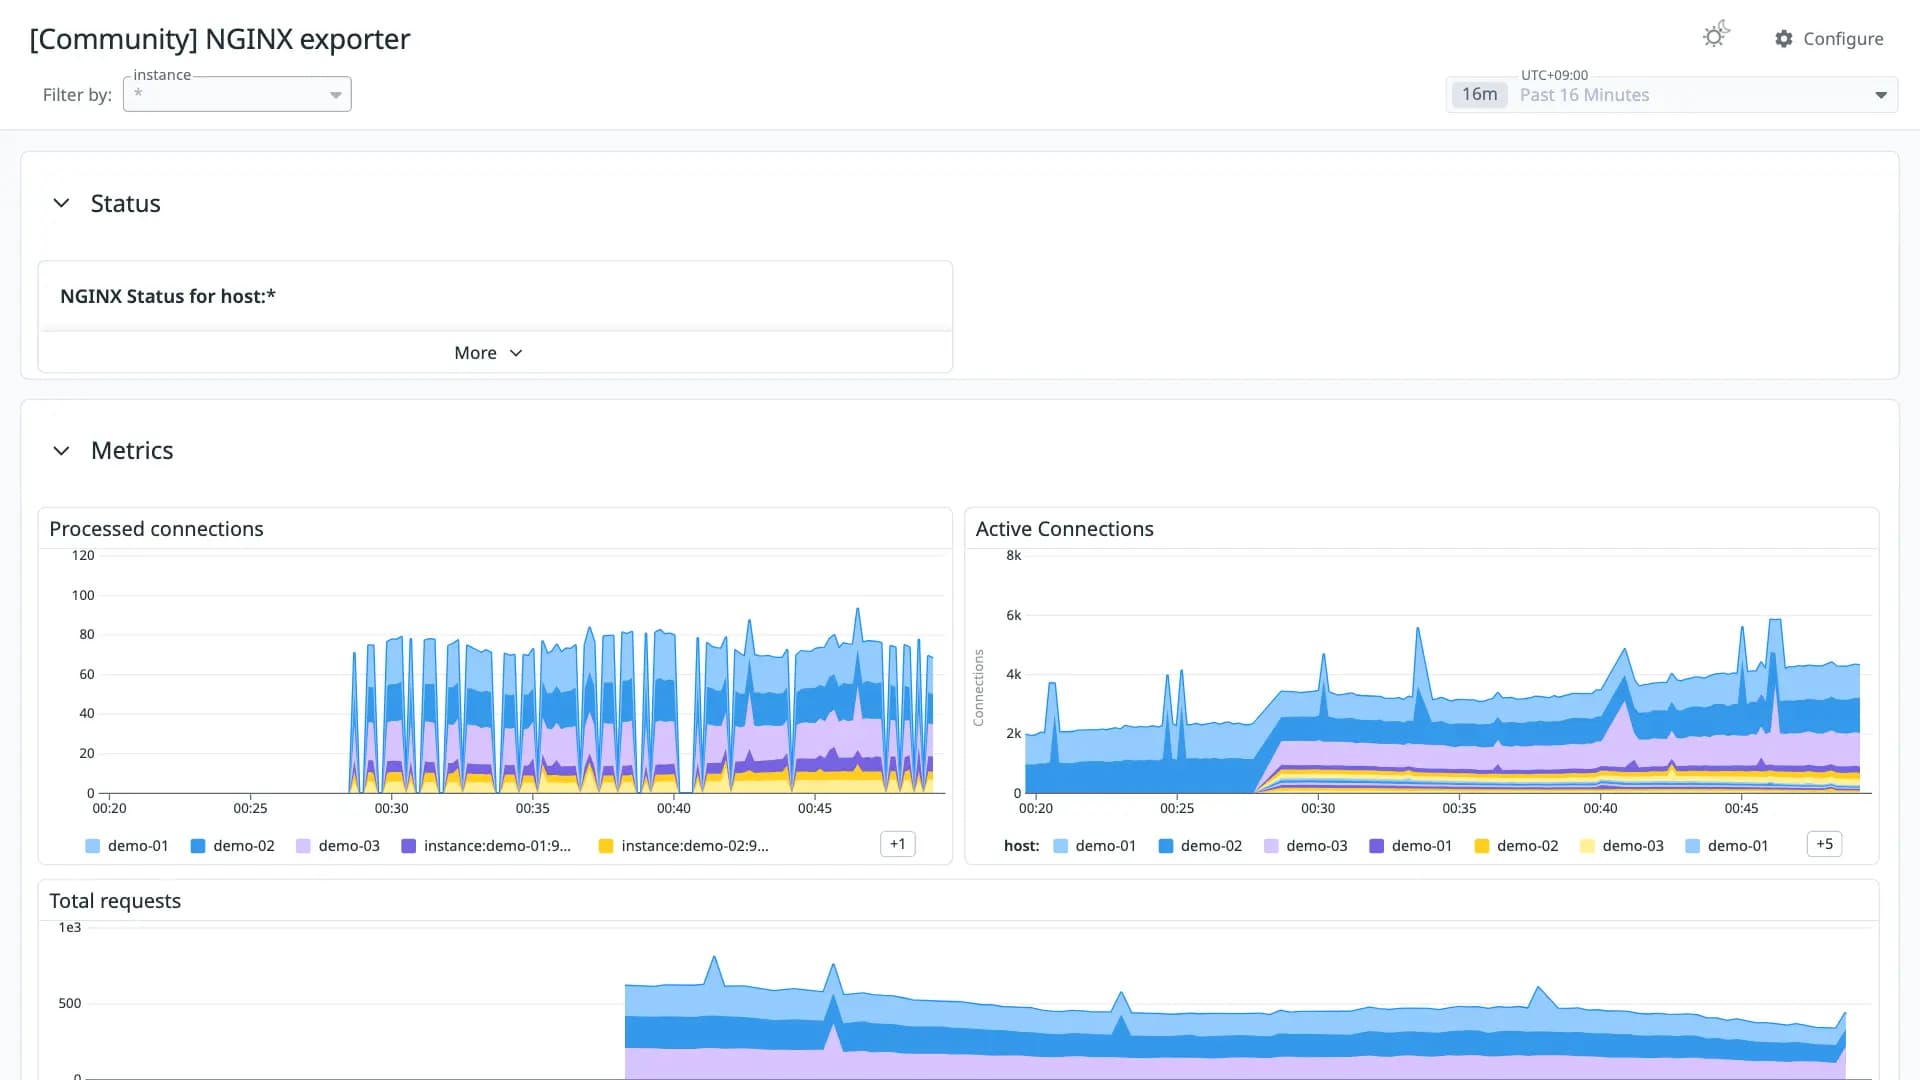This screenshot has width=1920, height=1080.
Task: Click the instance:demo-01:9... legend label
Action: pyautogui.click(x=497, y=846)
